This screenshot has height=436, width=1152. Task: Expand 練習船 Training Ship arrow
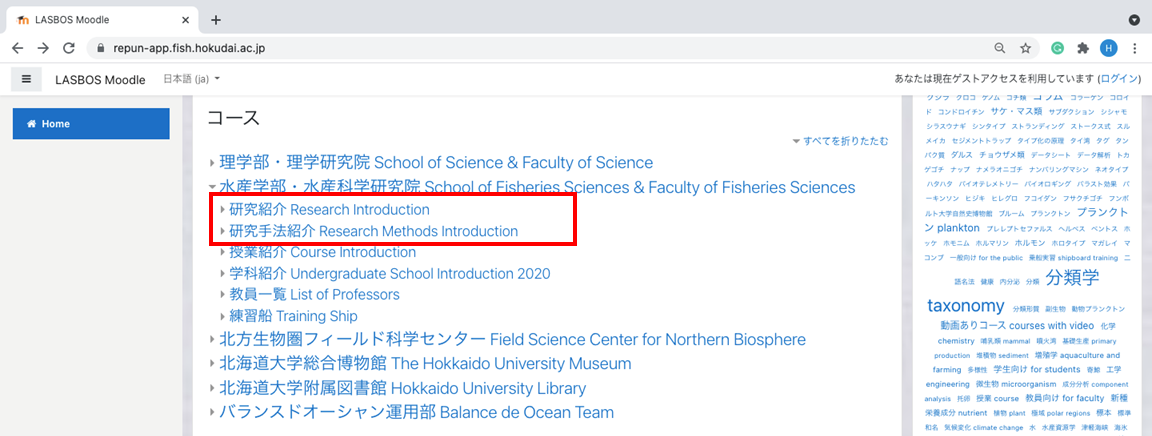[223, 316]
